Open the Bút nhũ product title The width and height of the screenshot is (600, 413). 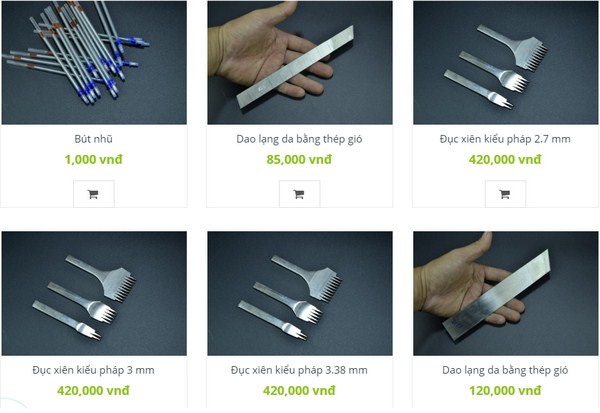click(x=94, y=139)
